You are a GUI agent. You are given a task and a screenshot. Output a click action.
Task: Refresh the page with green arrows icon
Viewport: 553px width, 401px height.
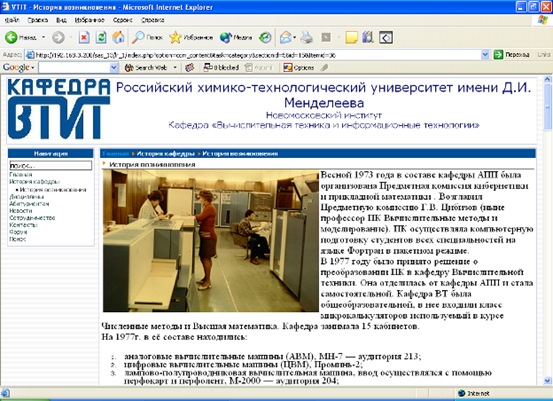(101, 37)
